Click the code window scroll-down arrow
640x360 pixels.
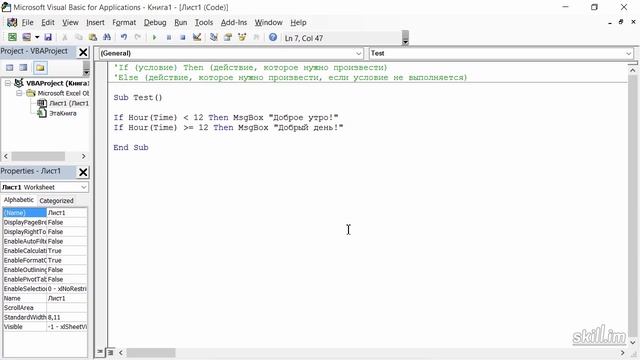pyautogui.click(x=633, y=343)
